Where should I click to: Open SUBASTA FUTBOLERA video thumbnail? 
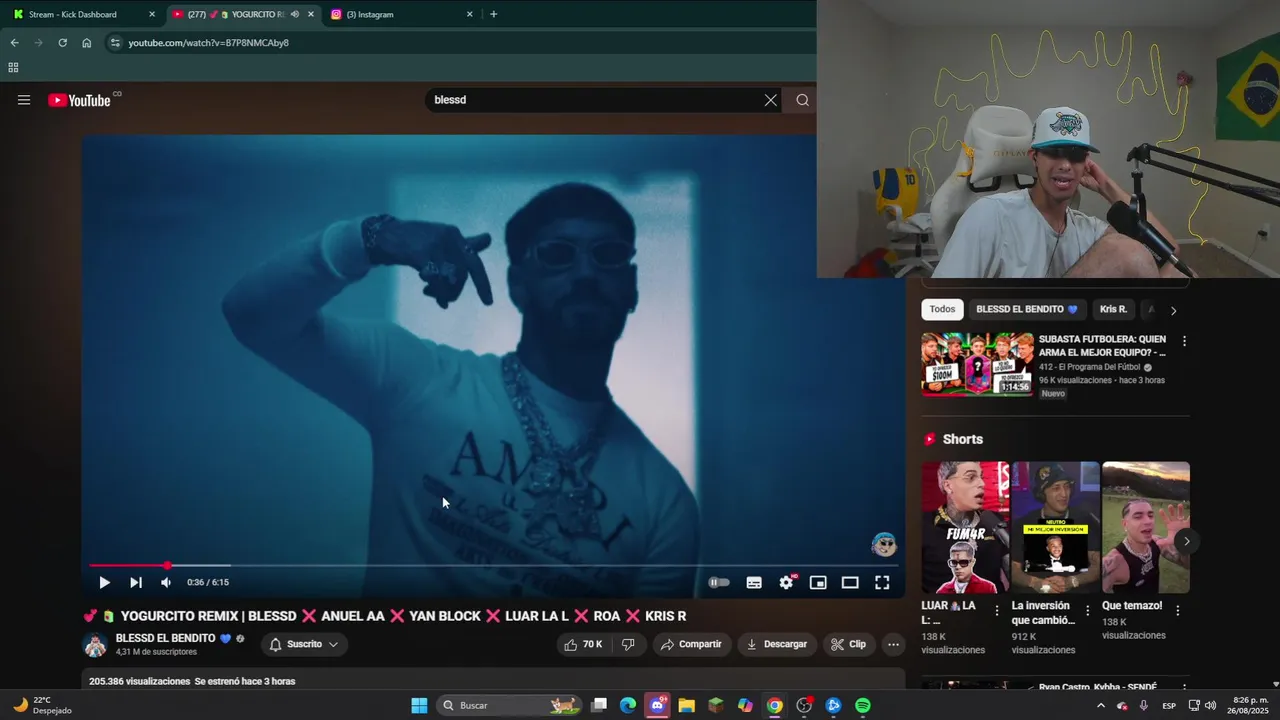coord(977,364)
